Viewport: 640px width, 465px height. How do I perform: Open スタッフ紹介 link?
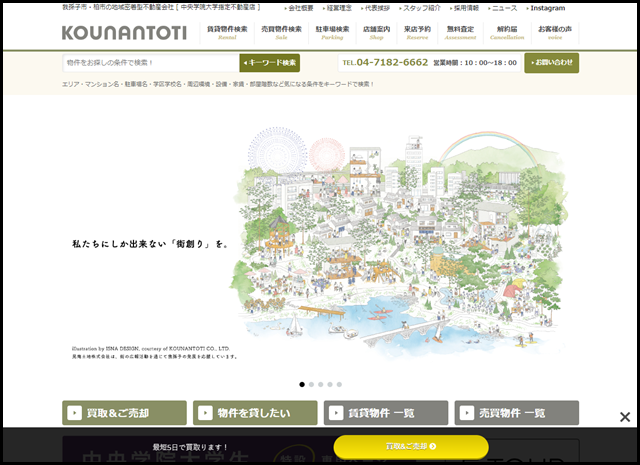pos(420,8)
